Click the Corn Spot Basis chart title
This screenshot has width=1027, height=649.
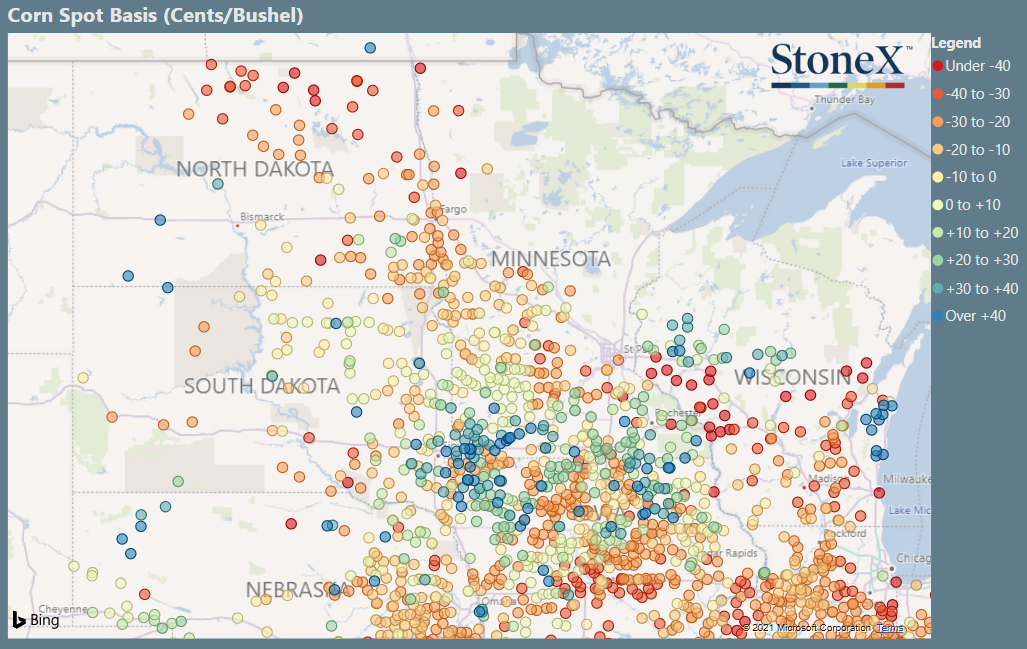point(155,15)
